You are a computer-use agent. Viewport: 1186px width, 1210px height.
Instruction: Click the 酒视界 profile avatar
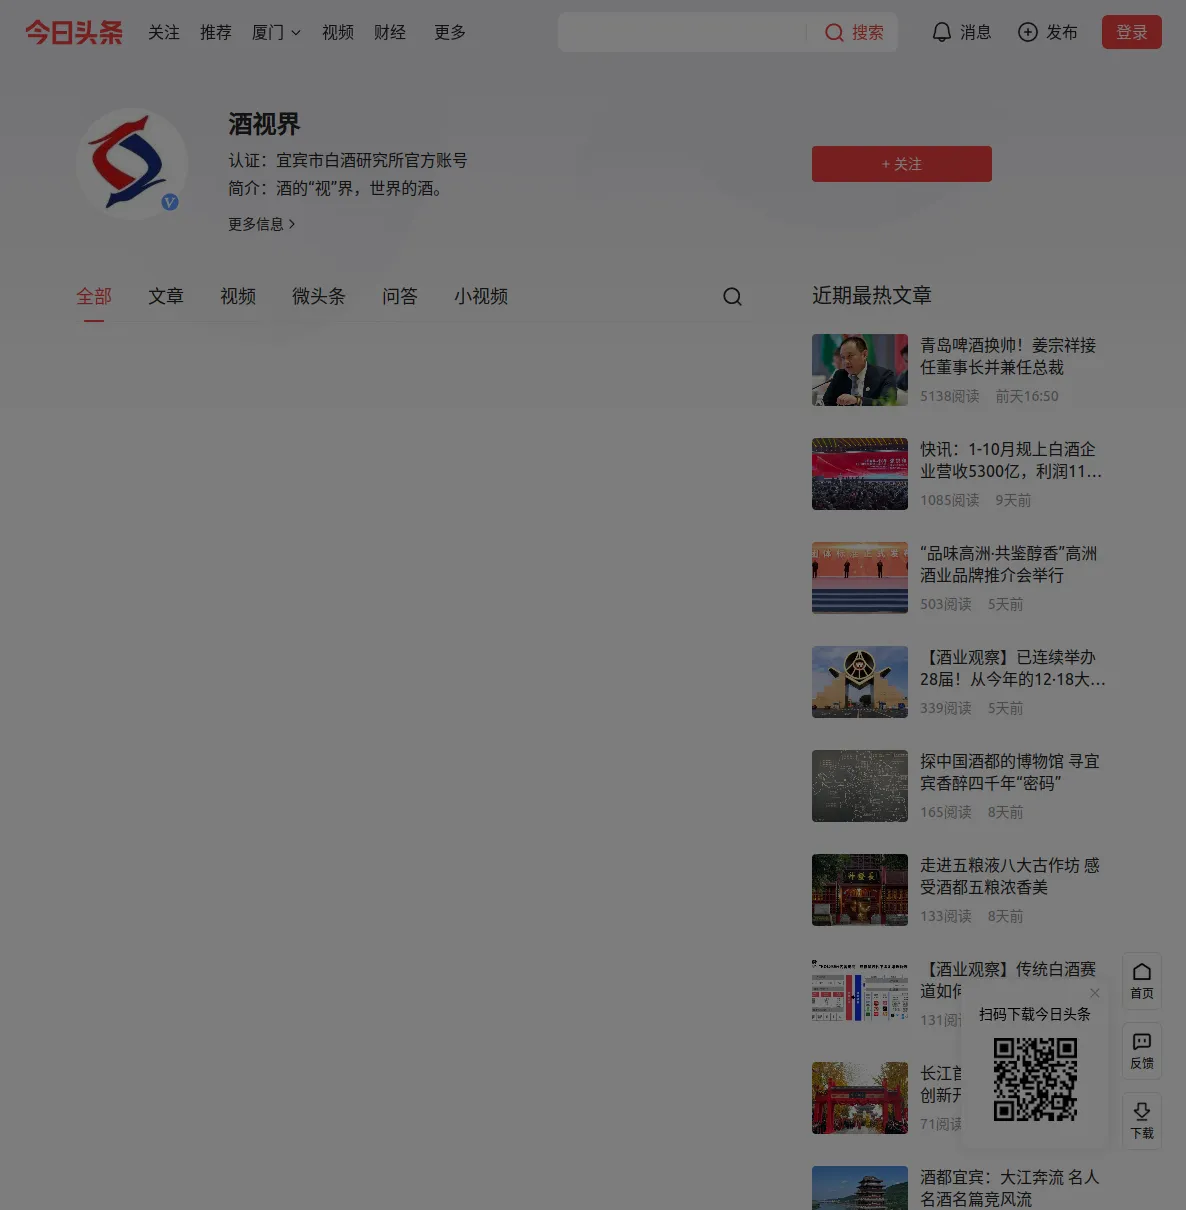(132, 164)
